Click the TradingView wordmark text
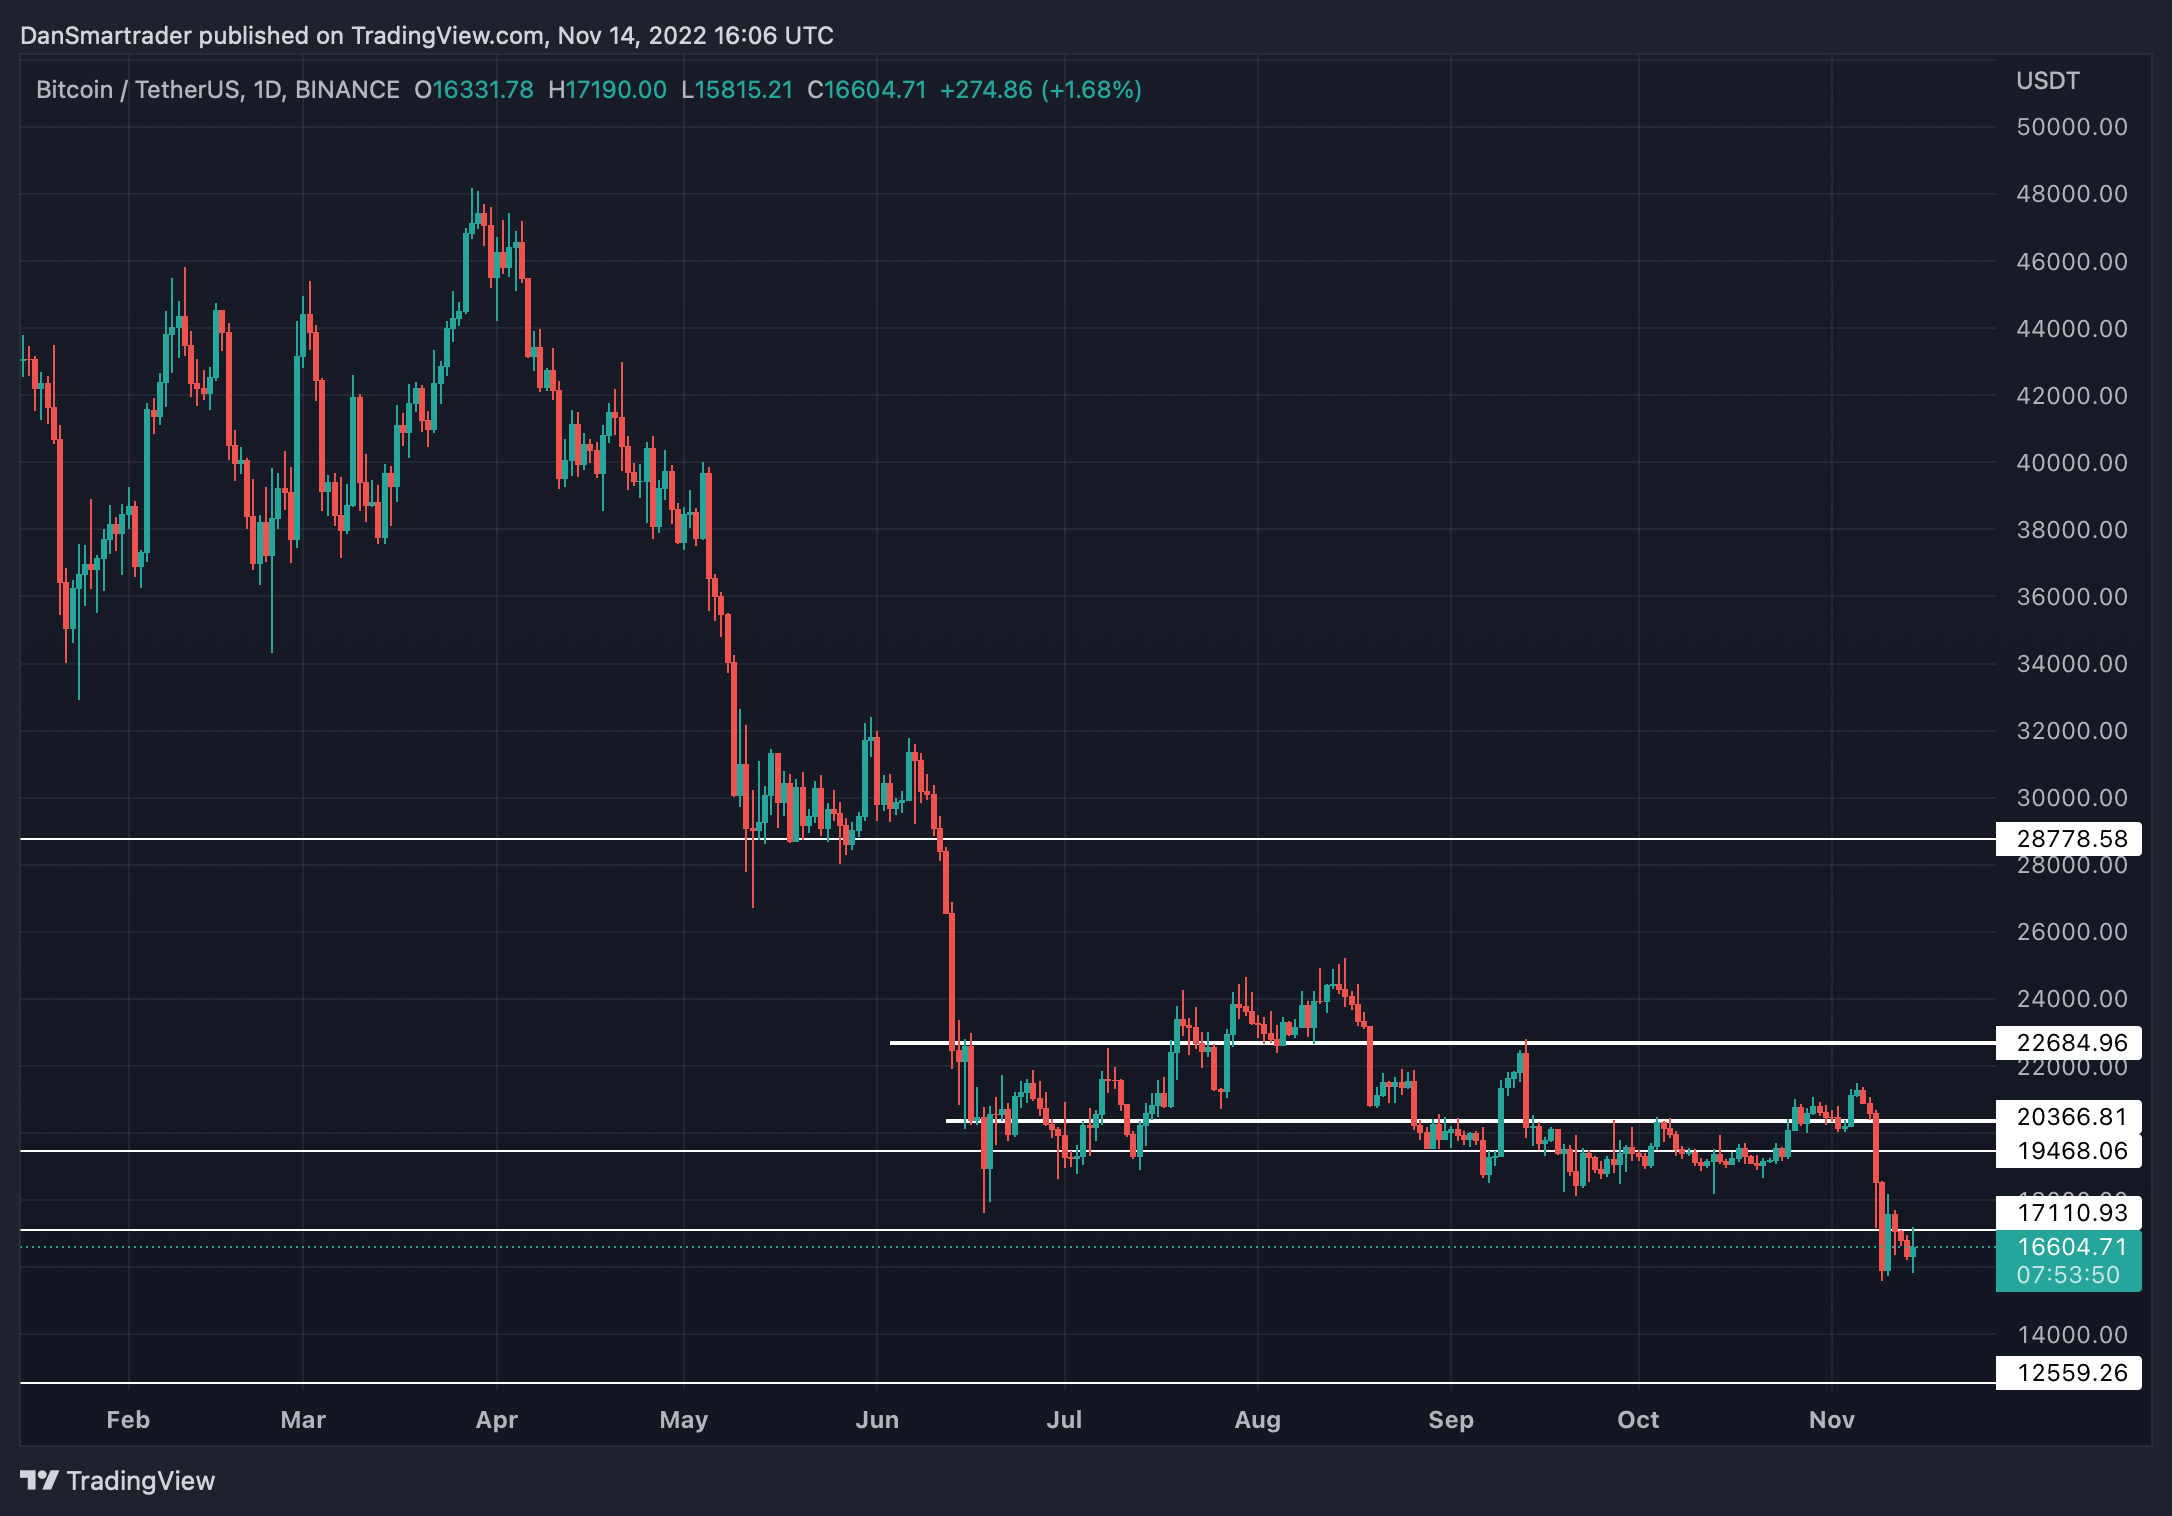 pyautogui.click(x=141, y=1481)
